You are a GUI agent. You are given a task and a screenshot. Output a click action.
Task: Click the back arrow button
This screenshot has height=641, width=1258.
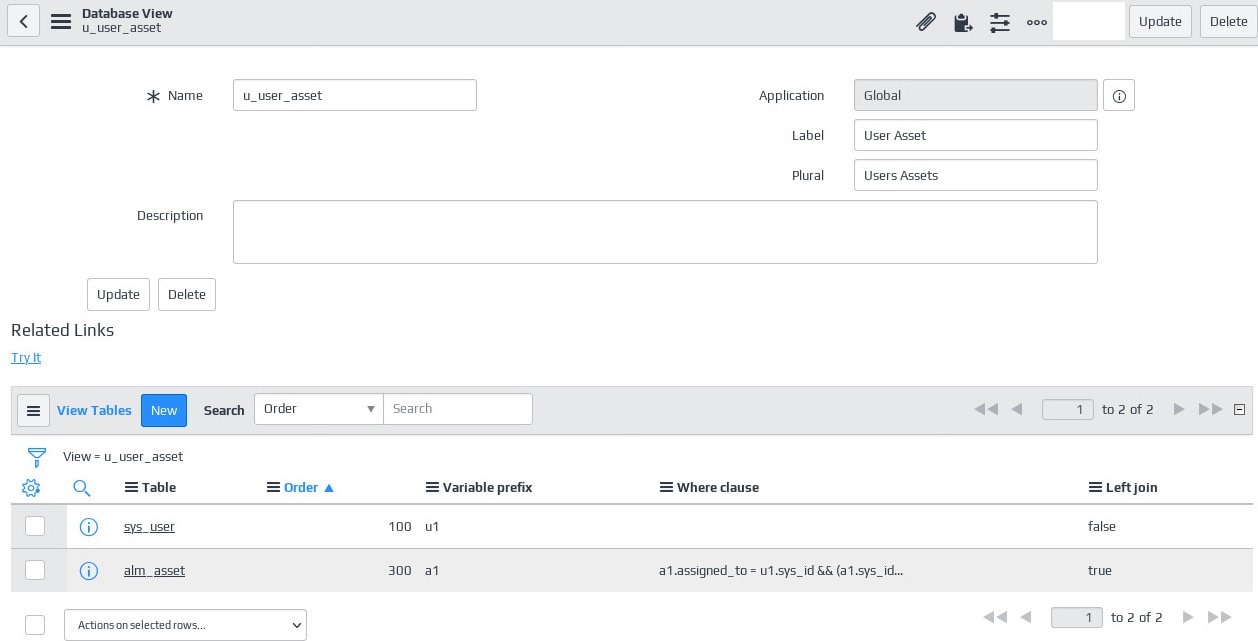[x=23, y=21]
